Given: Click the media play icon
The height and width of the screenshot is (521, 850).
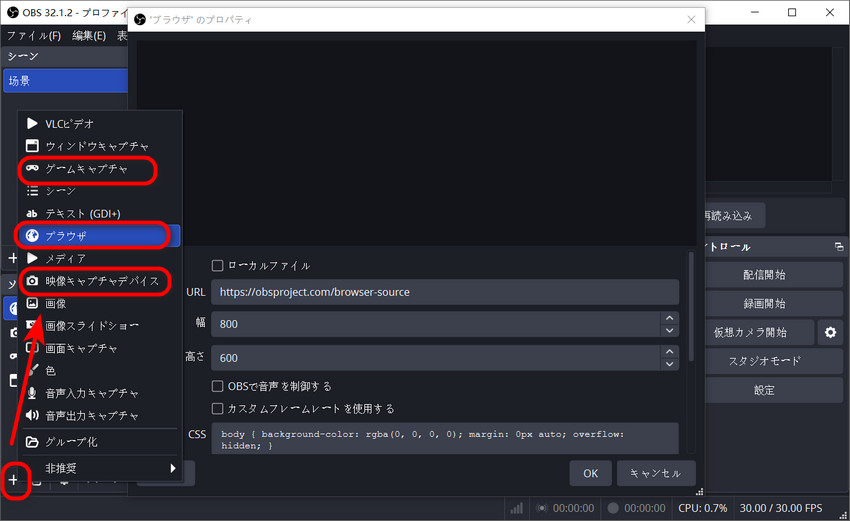Looking at the screenshot, I should 33,258.
